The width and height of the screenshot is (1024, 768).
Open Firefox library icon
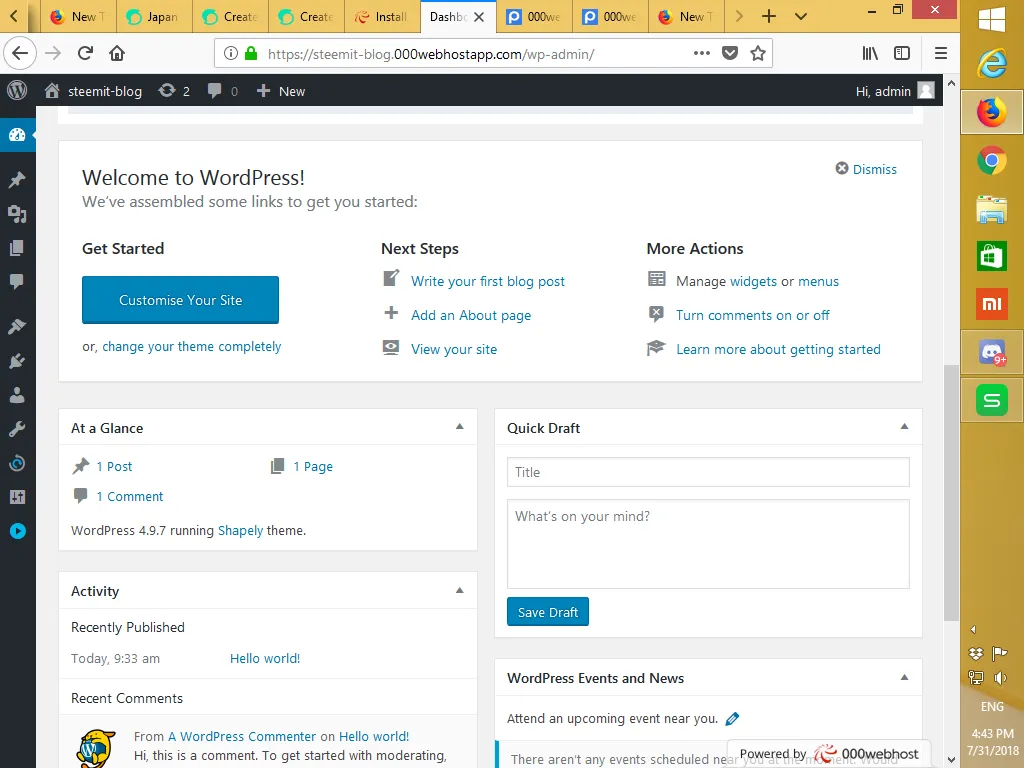(870, 53)
